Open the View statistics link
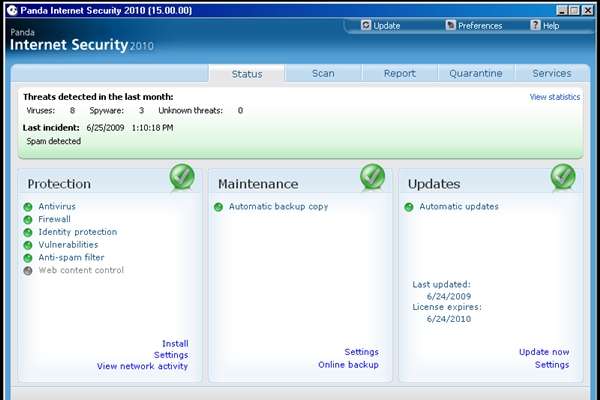Viewport: 600px width, 400px height. (x=554, y=97)
